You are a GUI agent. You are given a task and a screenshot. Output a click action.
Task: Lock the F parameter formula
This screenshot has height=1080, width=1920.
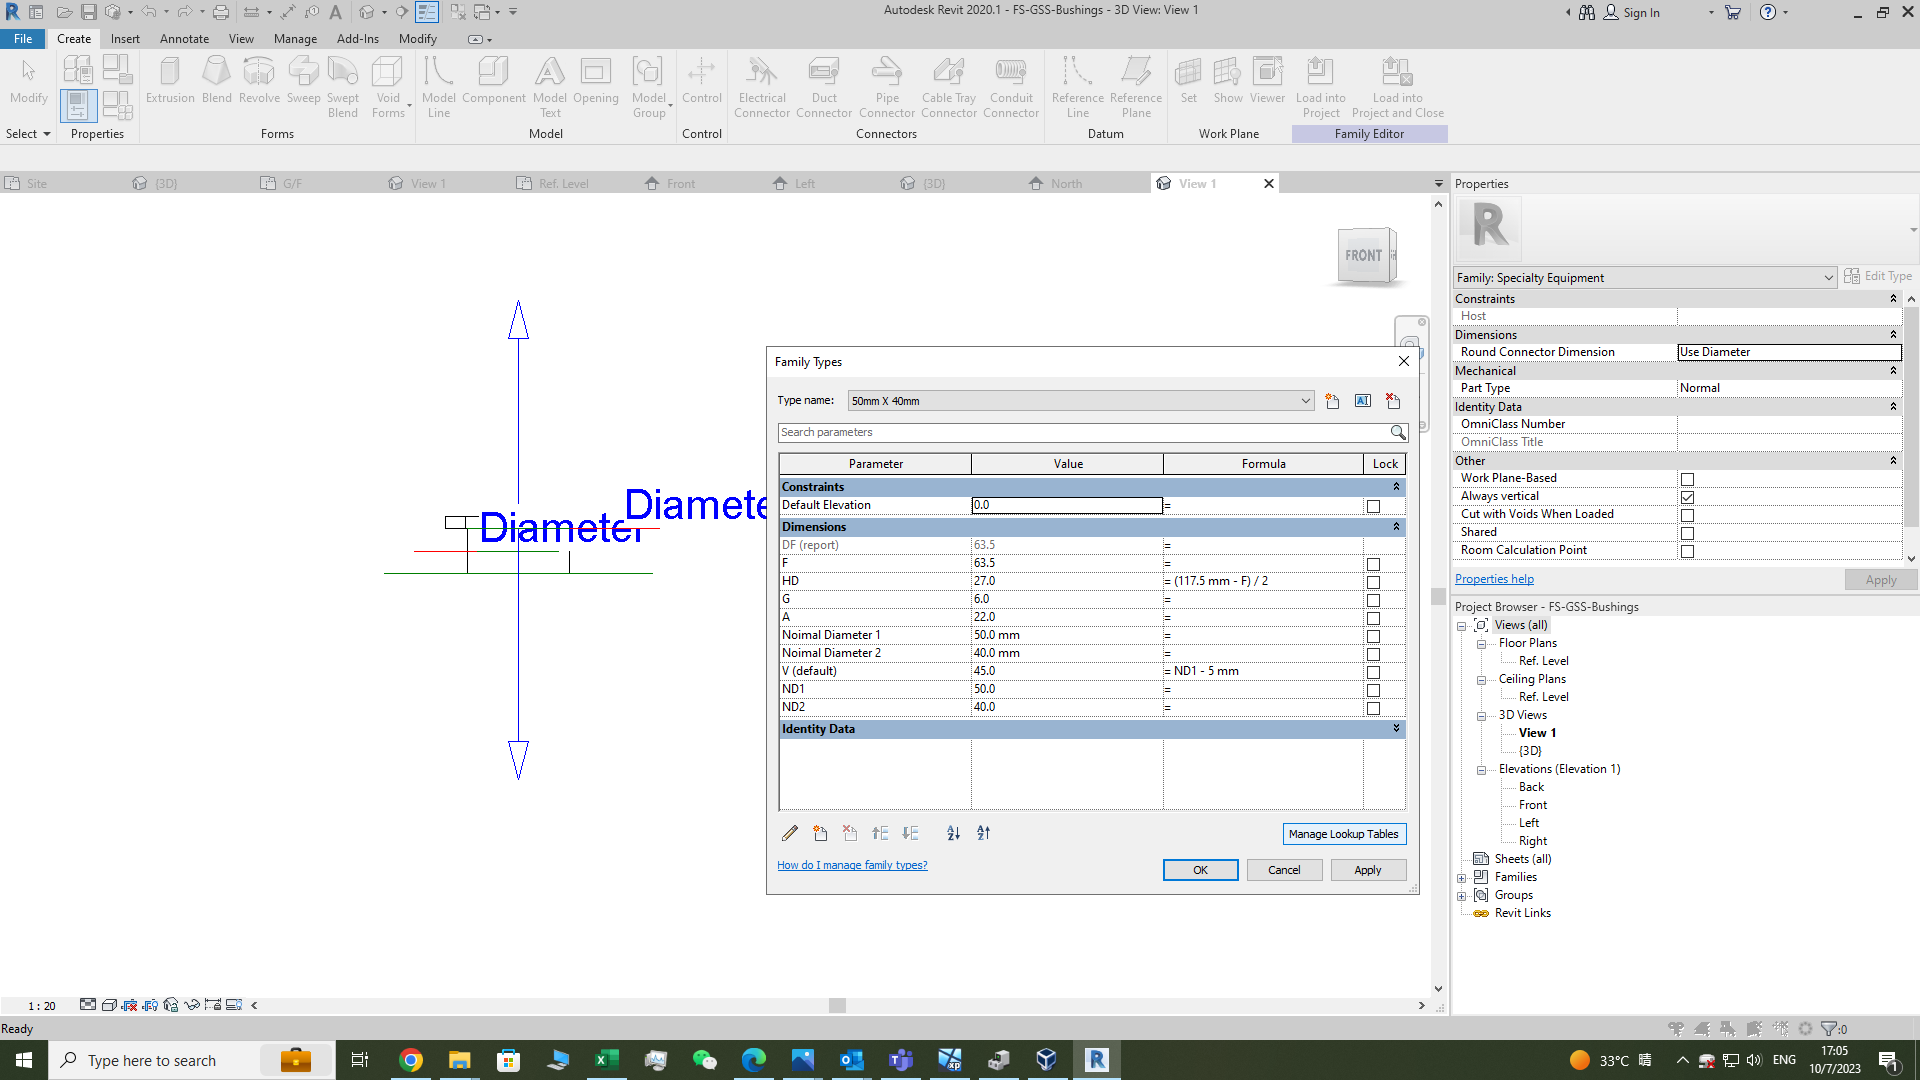pyautogui.click(x=1373, y=563)
